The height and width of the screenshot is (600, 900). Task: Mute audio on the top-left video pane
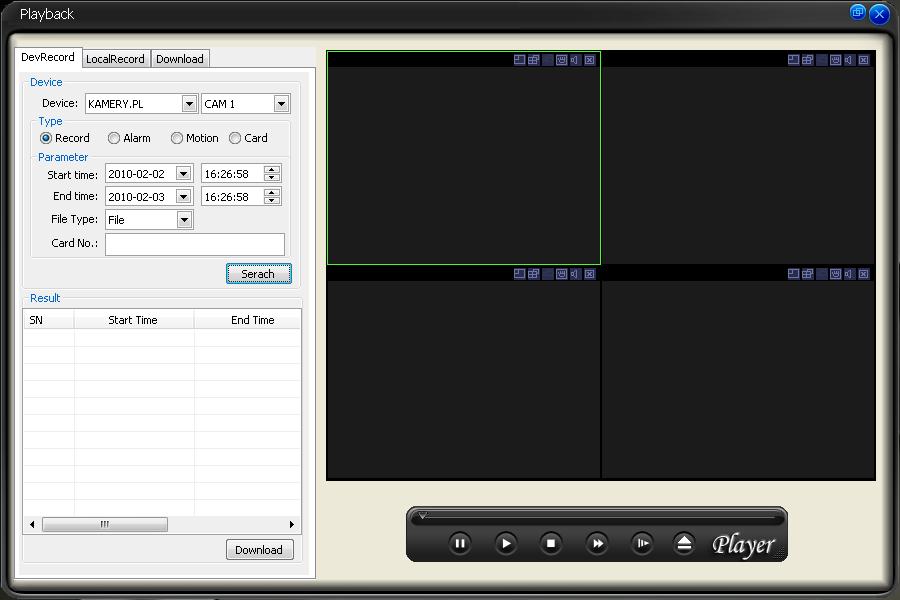point(575,60)
